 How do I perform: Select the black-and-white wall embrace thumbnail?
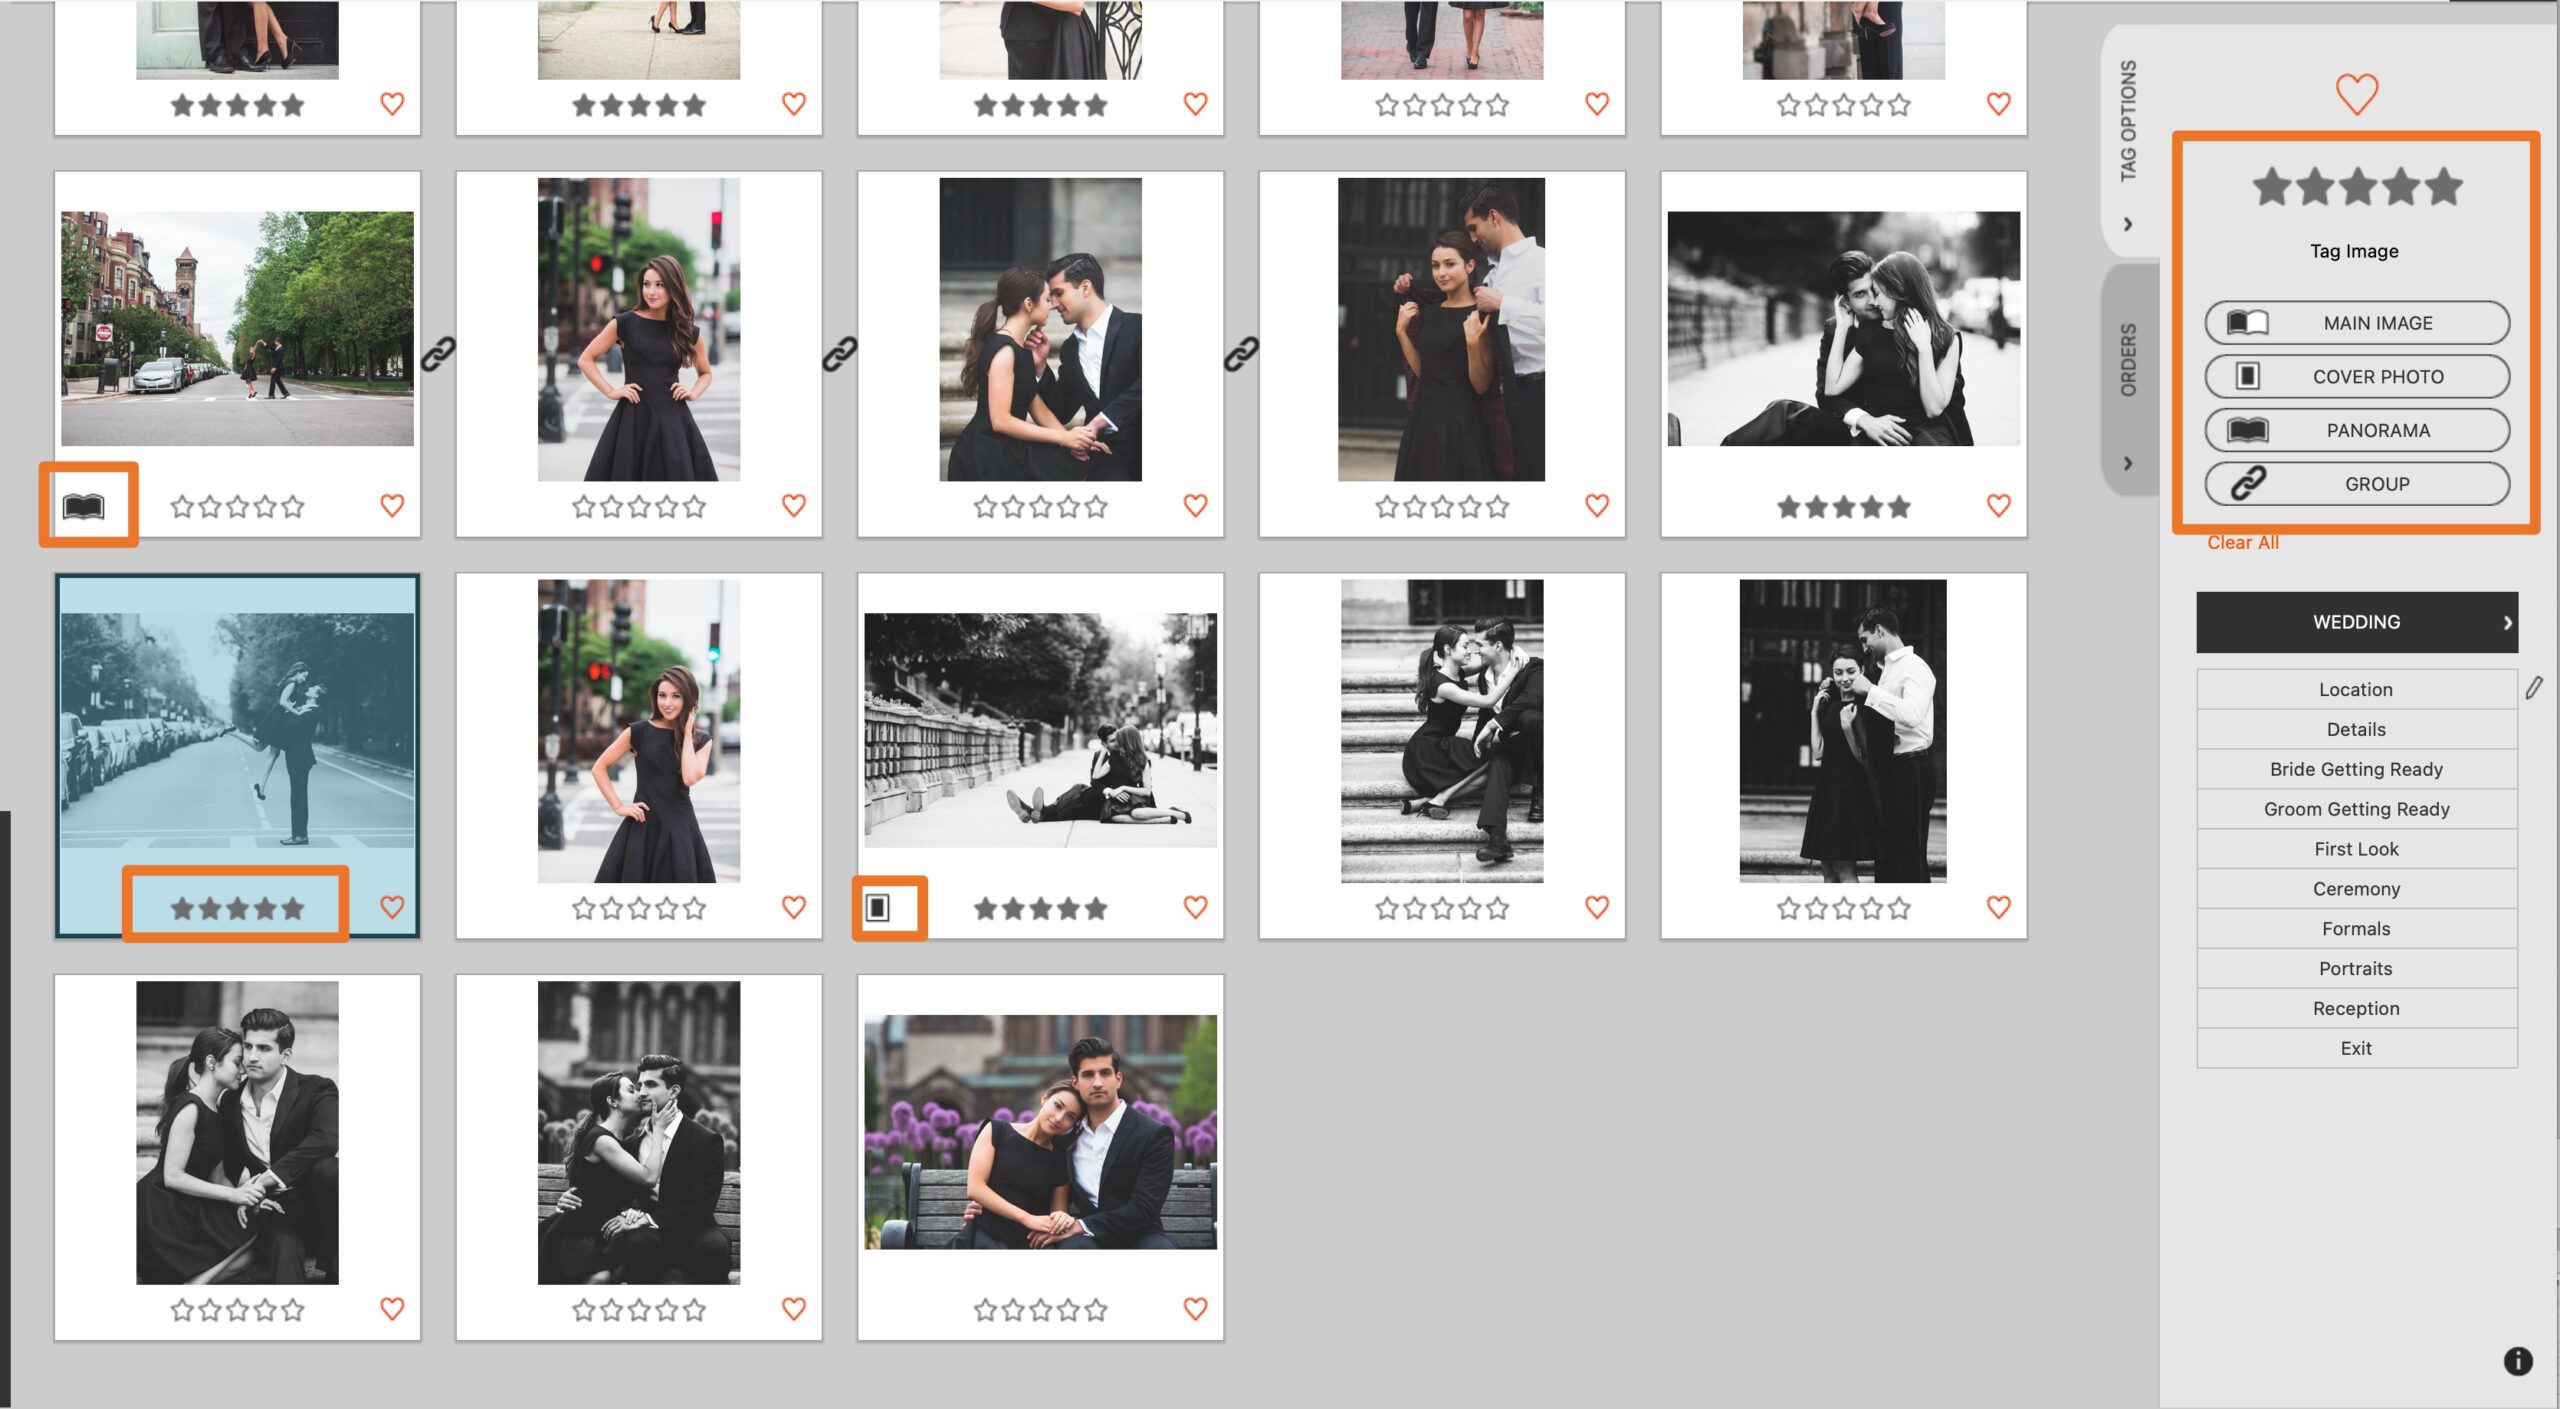tap(1843, 328)
